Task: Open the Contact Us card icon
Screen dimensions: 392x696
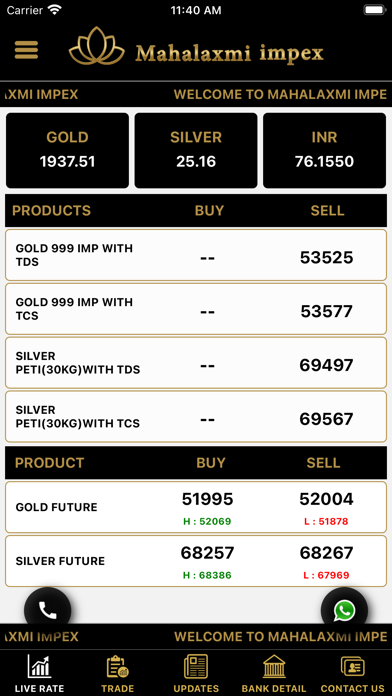Action: (352, 667)
